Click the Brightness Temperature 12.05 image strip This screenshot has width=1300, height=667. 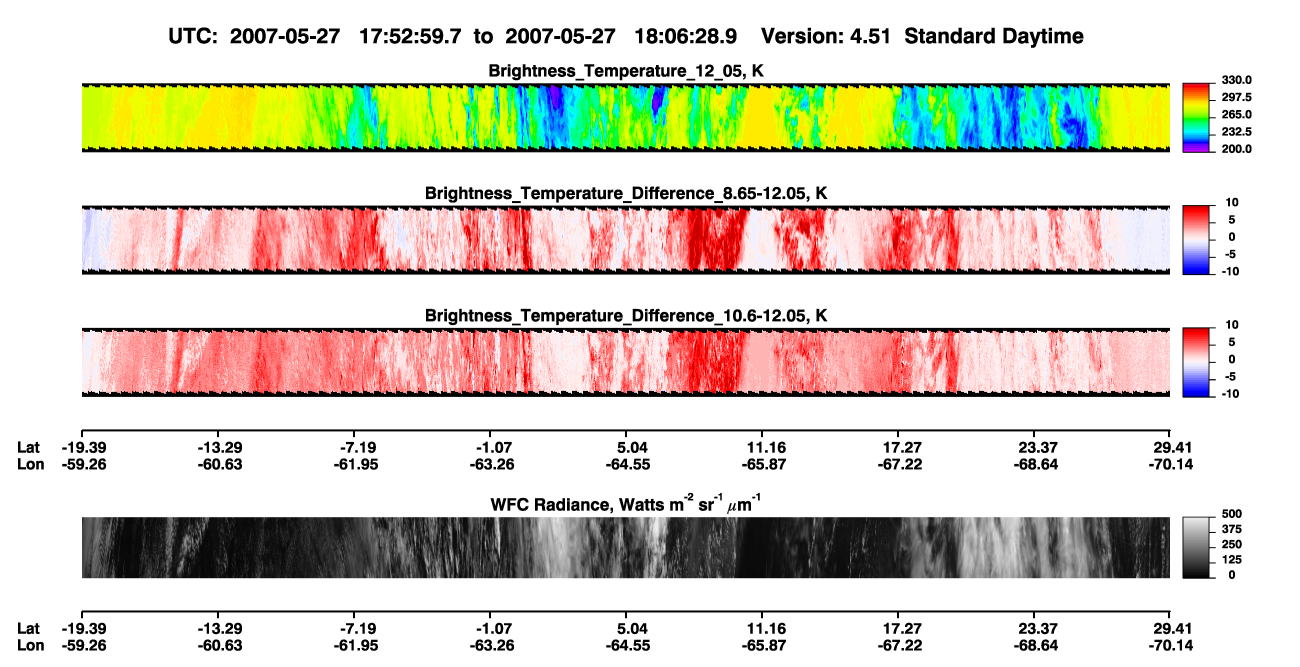625,117
